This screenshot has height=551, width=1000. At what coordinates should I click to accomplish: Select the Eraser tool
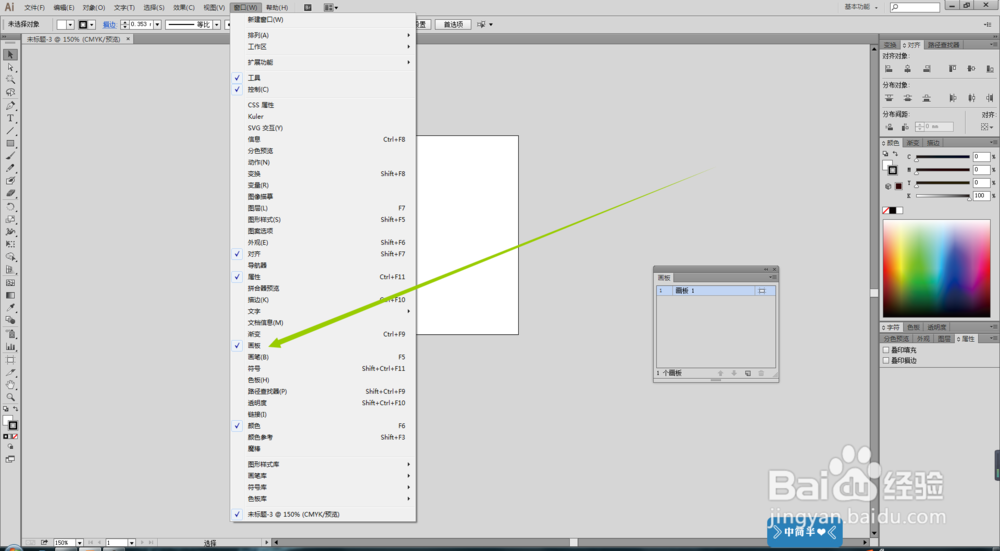10,193
